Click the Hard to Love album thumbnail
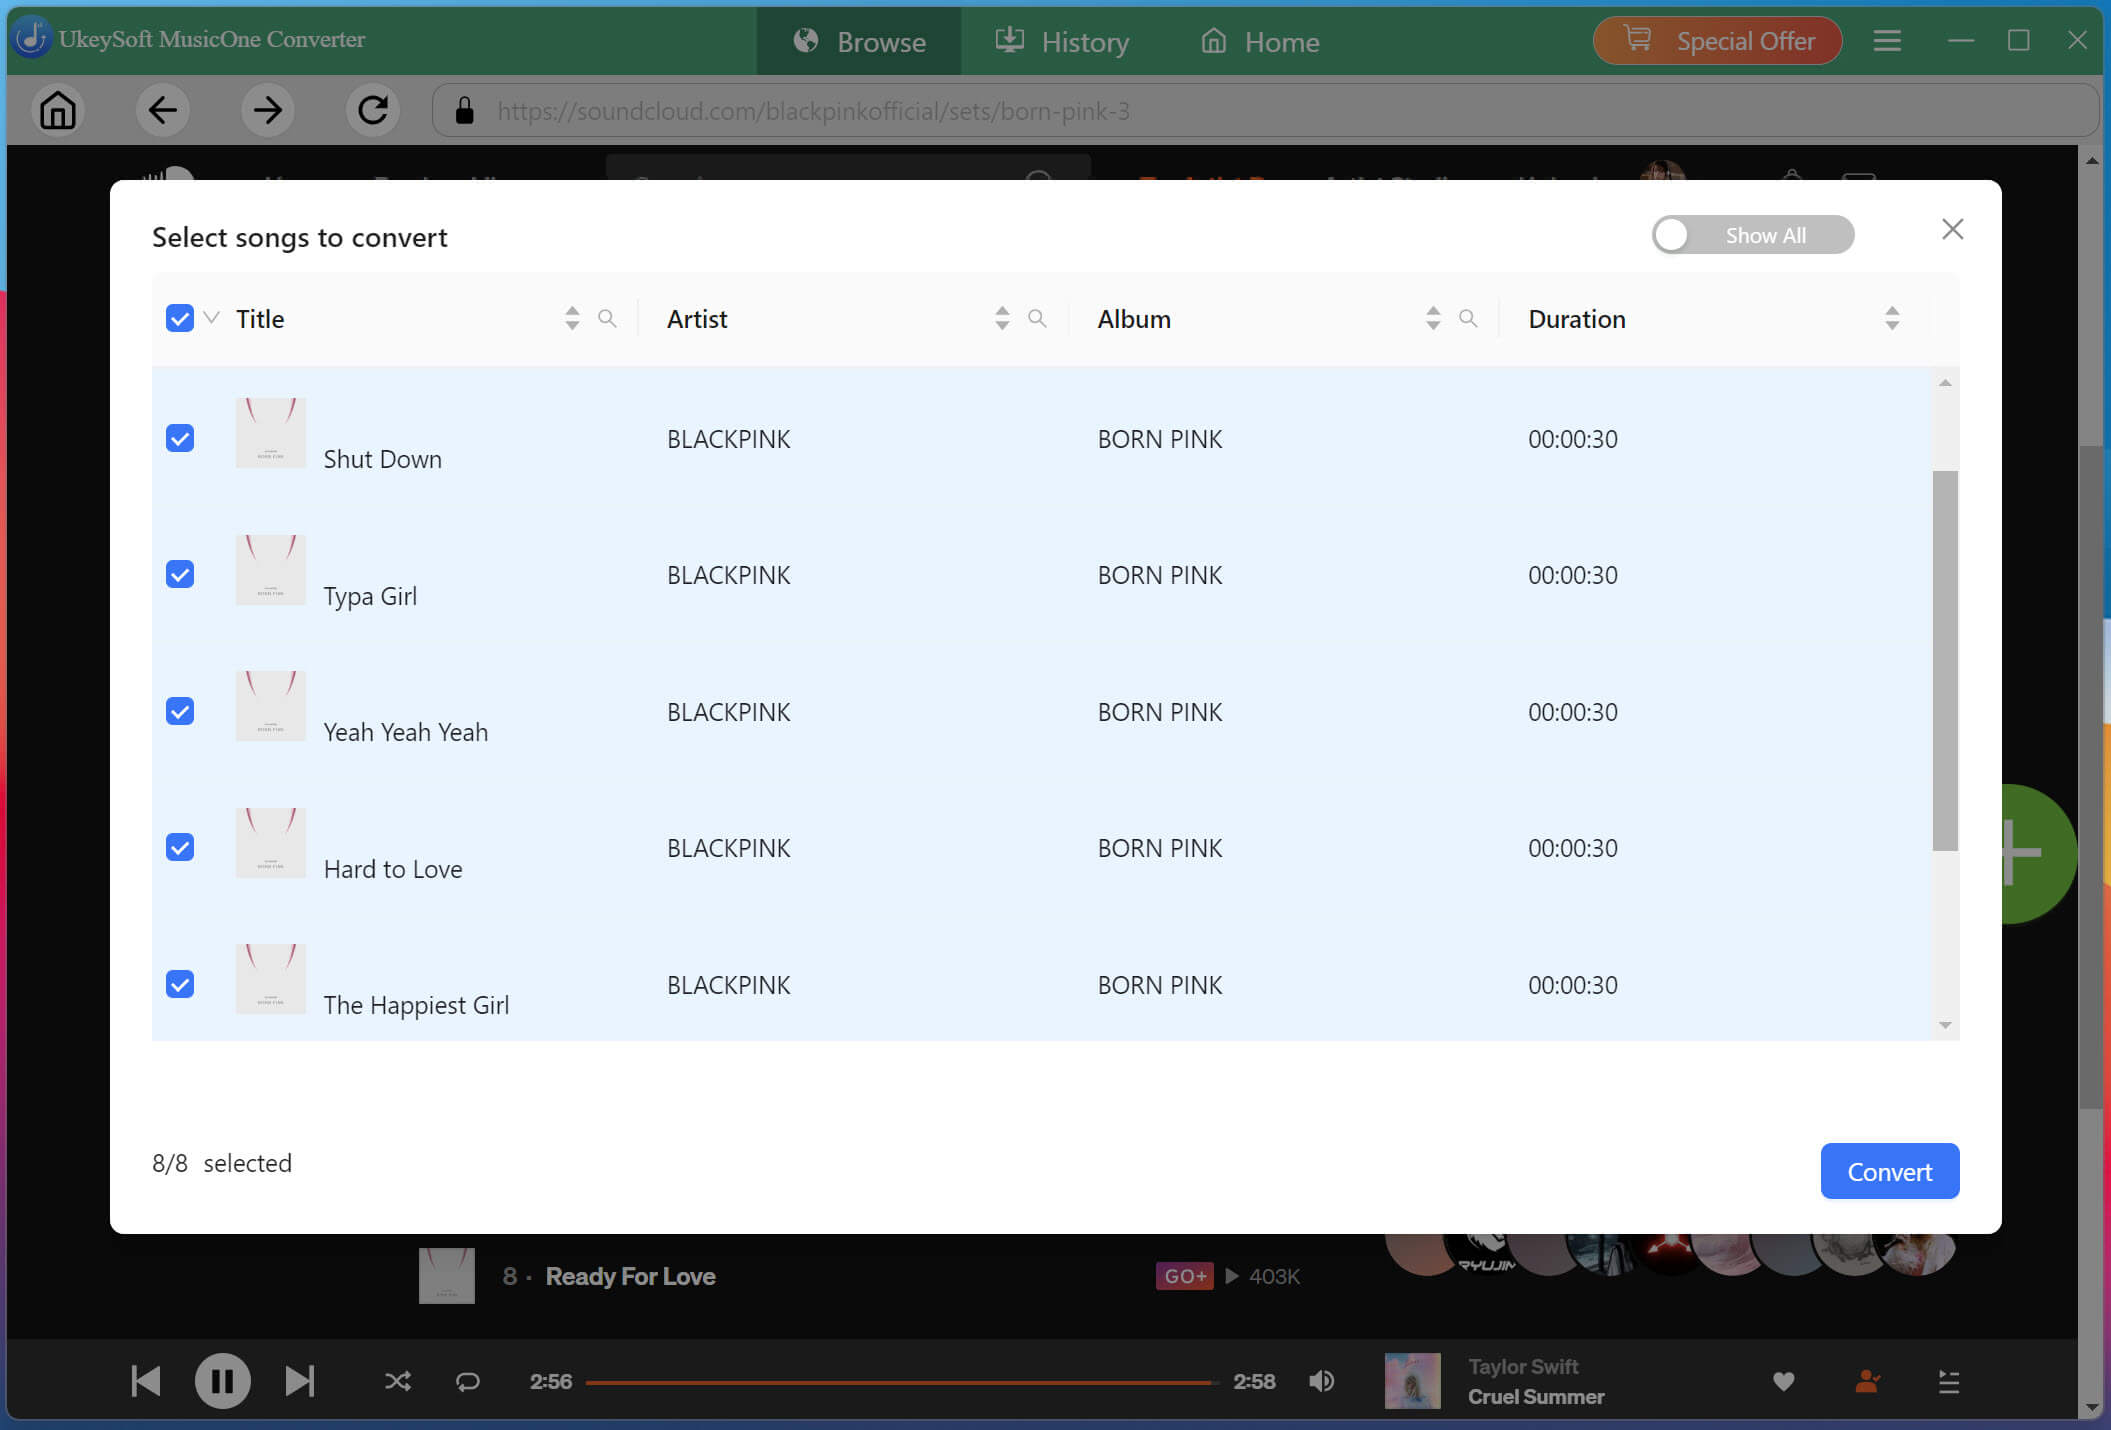The height and width of the screenshot is (1430, 2111). (270, 843)
